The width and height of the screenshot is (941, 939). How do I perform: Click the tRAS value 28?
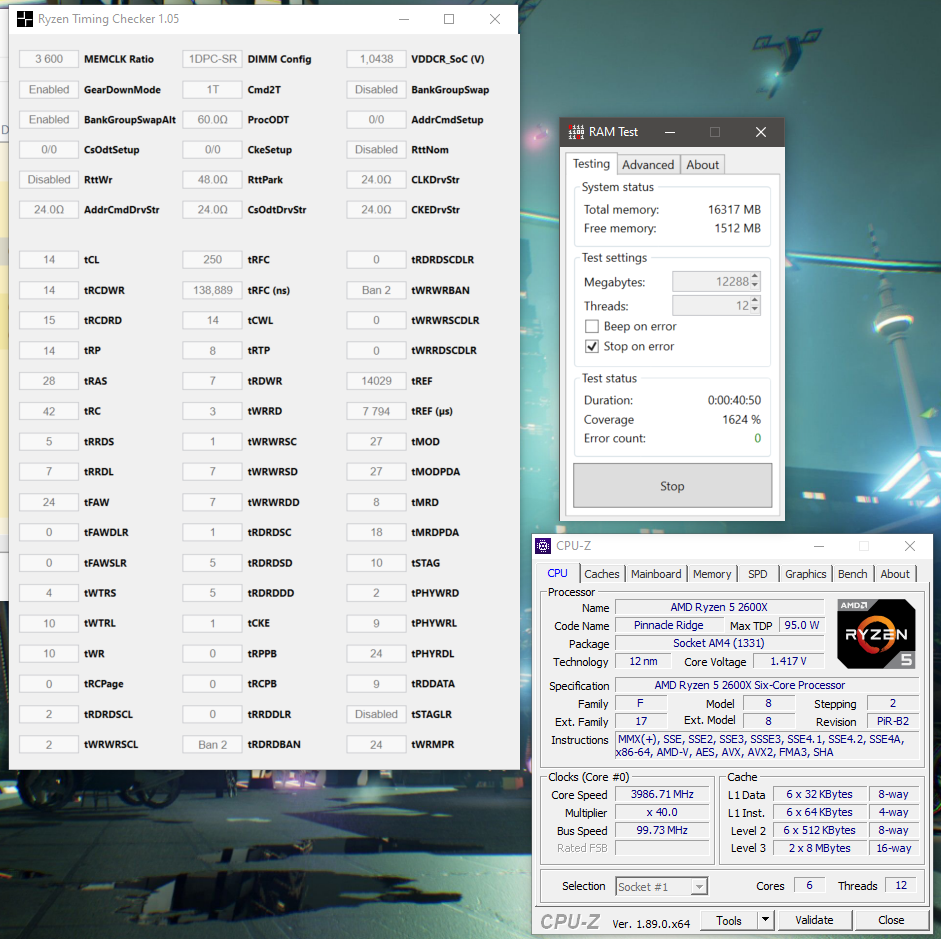[x=49, y=381]
